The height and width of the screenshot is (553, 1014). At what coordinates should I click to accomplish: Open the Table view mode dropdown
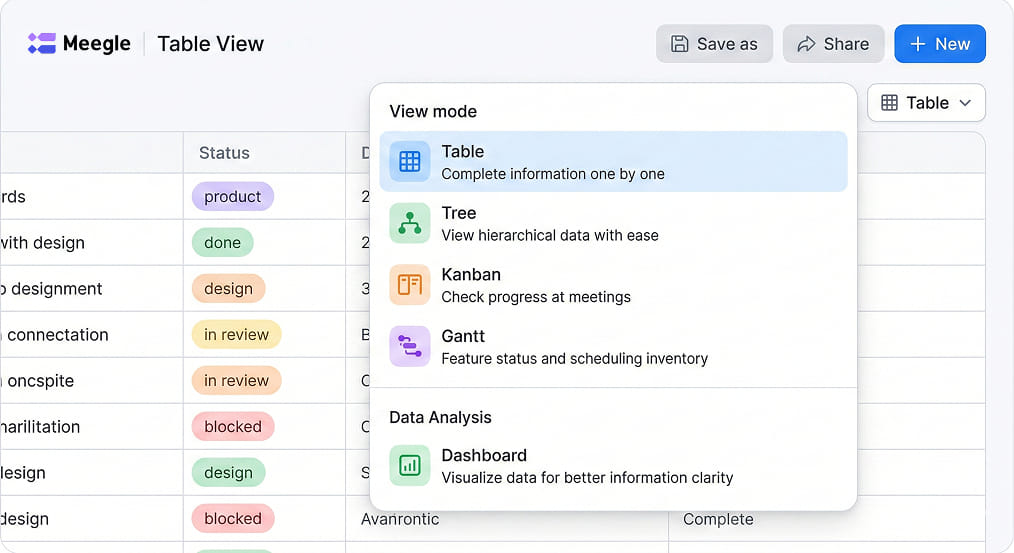[x=925, y=103]
